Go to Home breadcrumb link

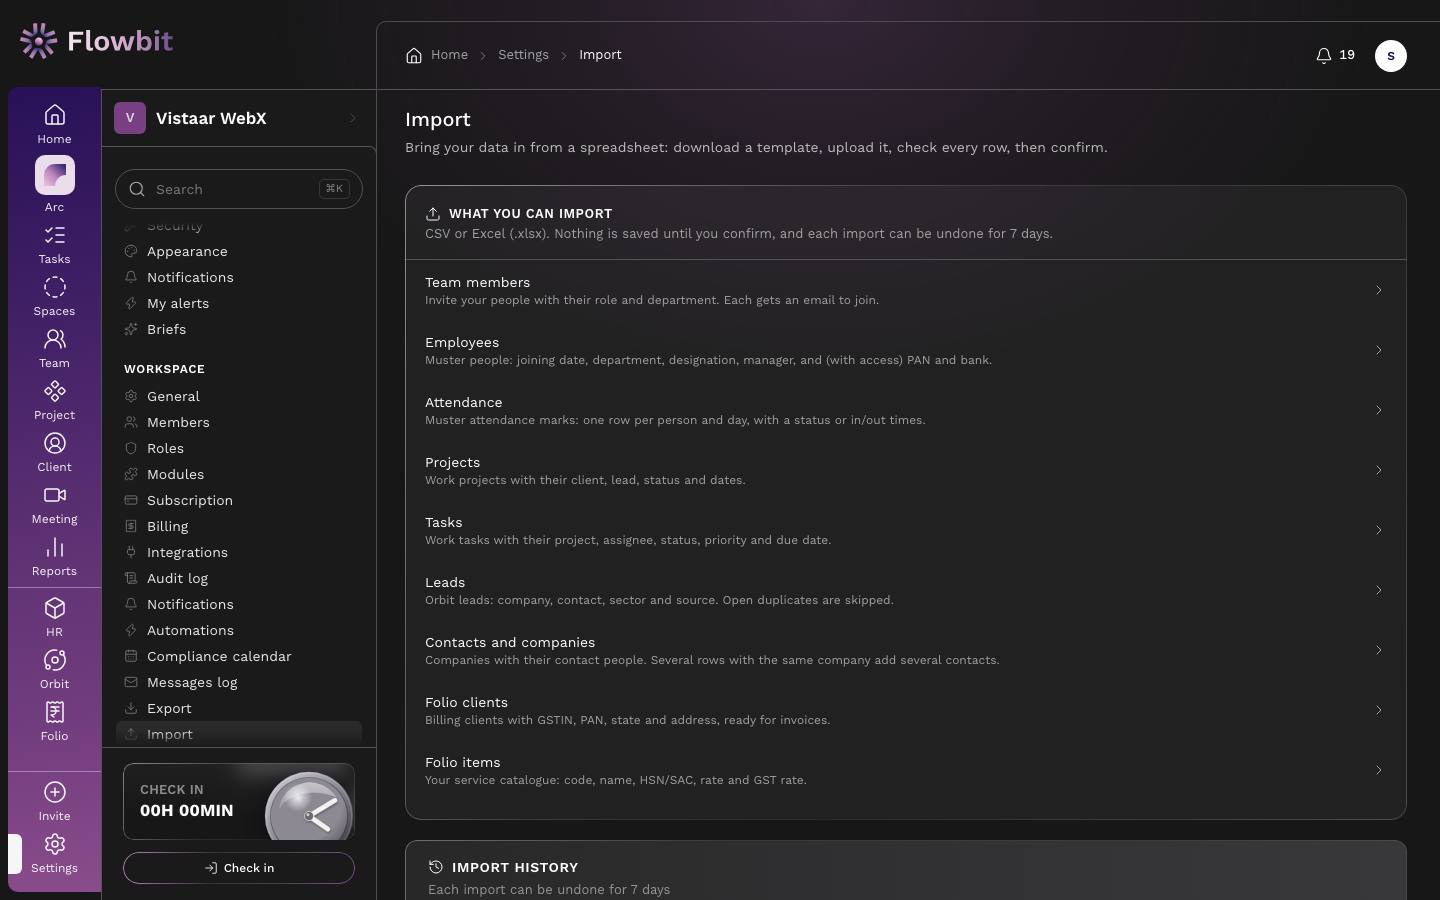click(449, 55)
